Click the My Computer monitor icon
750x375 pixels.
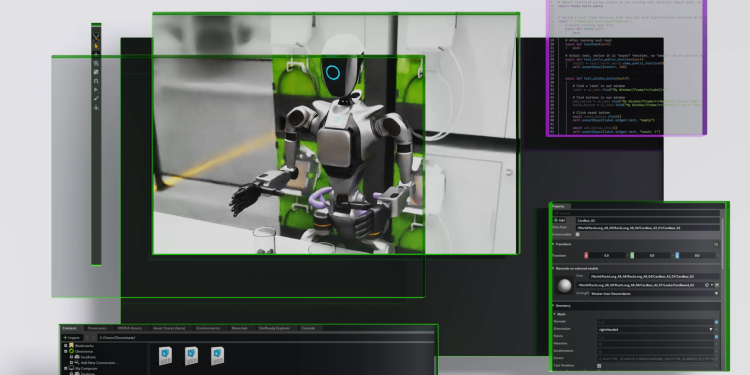[71, 368]
